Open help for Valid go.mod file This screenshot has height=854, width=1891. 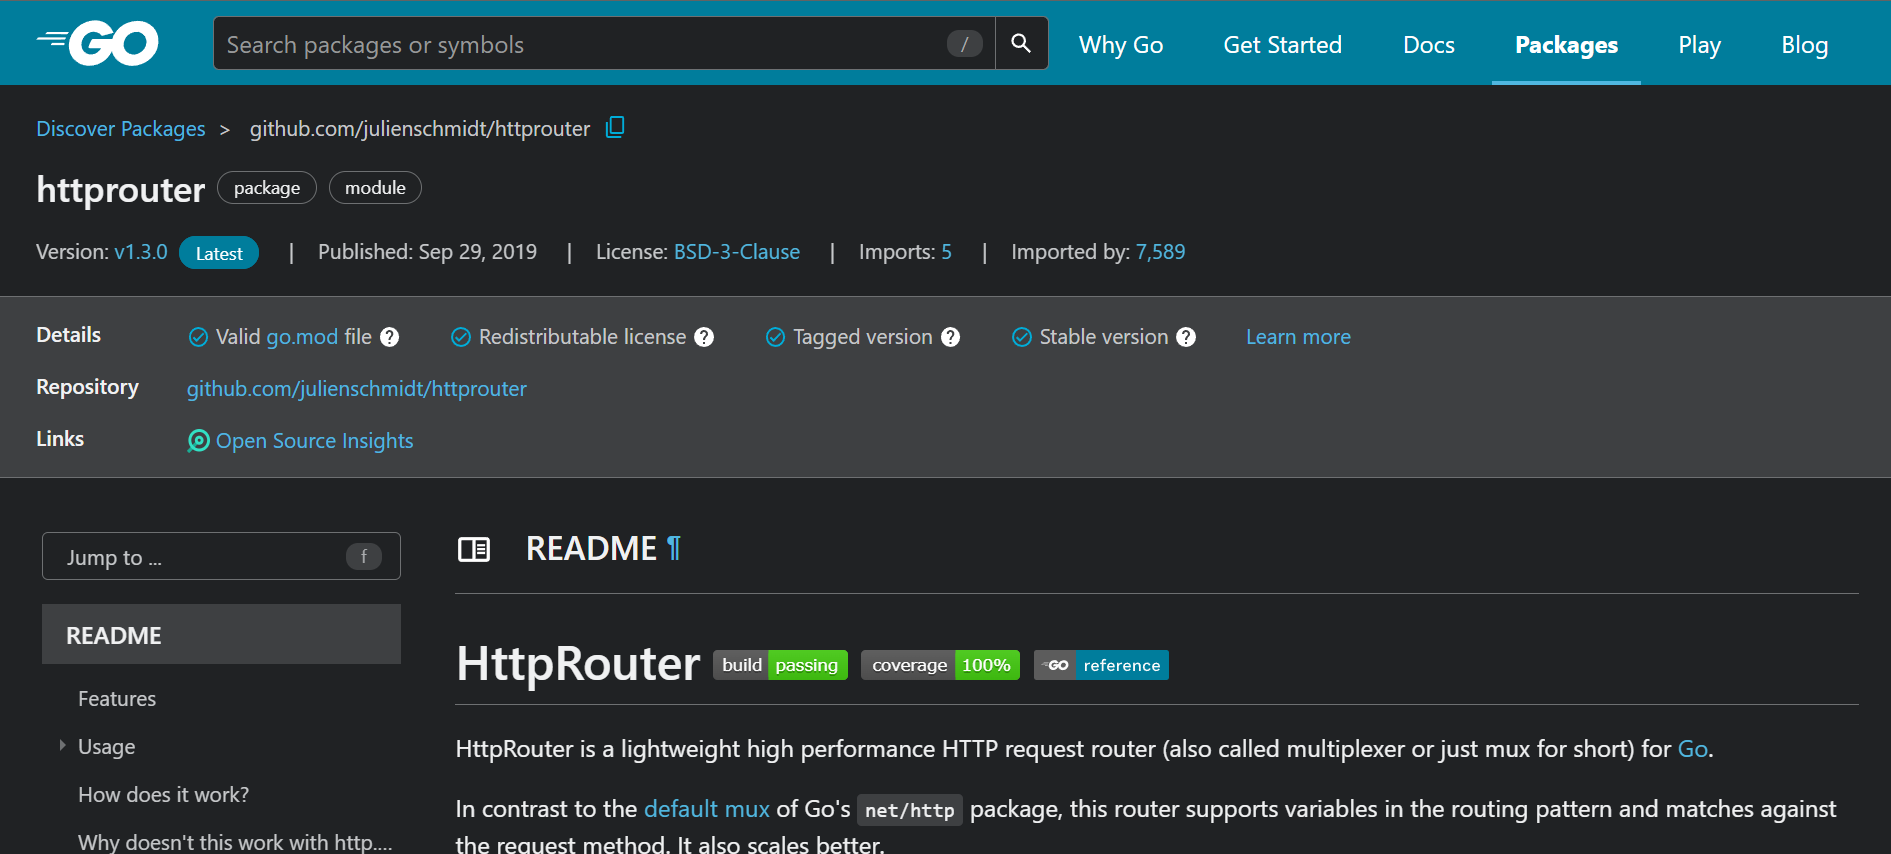[x=390, y=337]
